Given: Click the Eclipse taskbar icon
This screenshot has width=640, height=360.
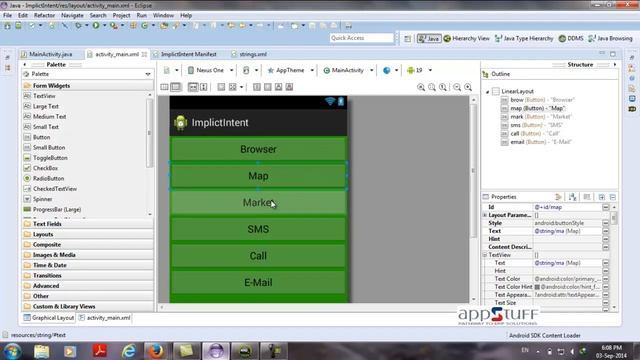Looking at the screenshot, I should pos(216,351).
